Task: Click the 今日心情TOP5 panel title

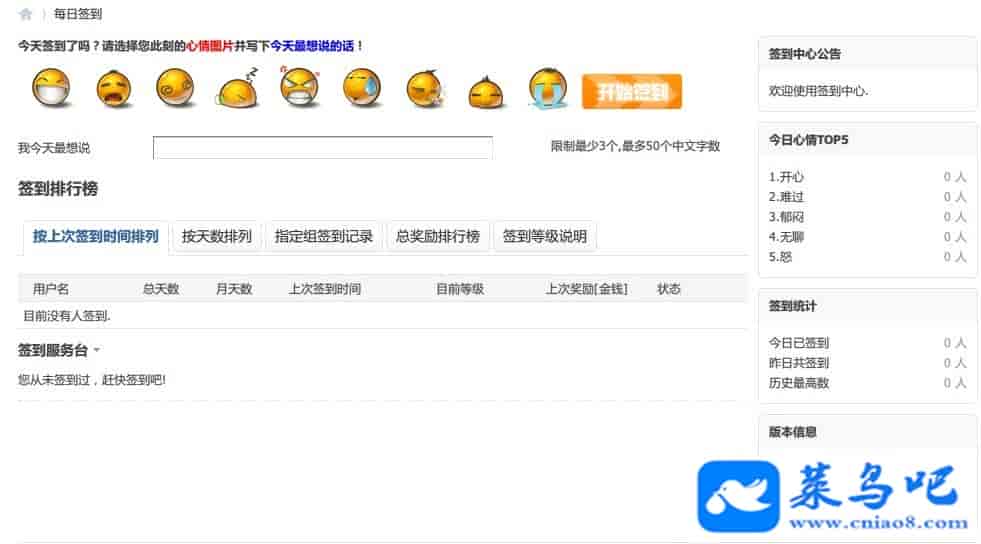Action: point(808,140)
